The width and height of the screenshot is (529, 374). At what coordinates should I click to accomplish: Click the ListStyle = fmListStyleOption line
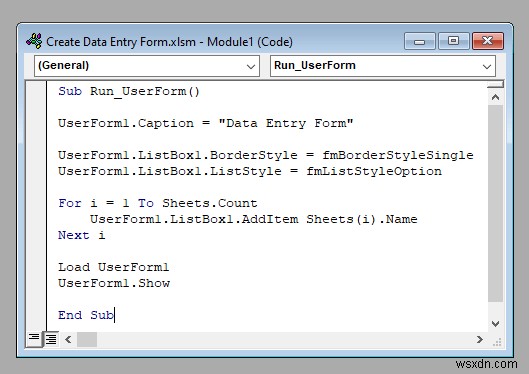pyautogui.click(x=250, y=171)
